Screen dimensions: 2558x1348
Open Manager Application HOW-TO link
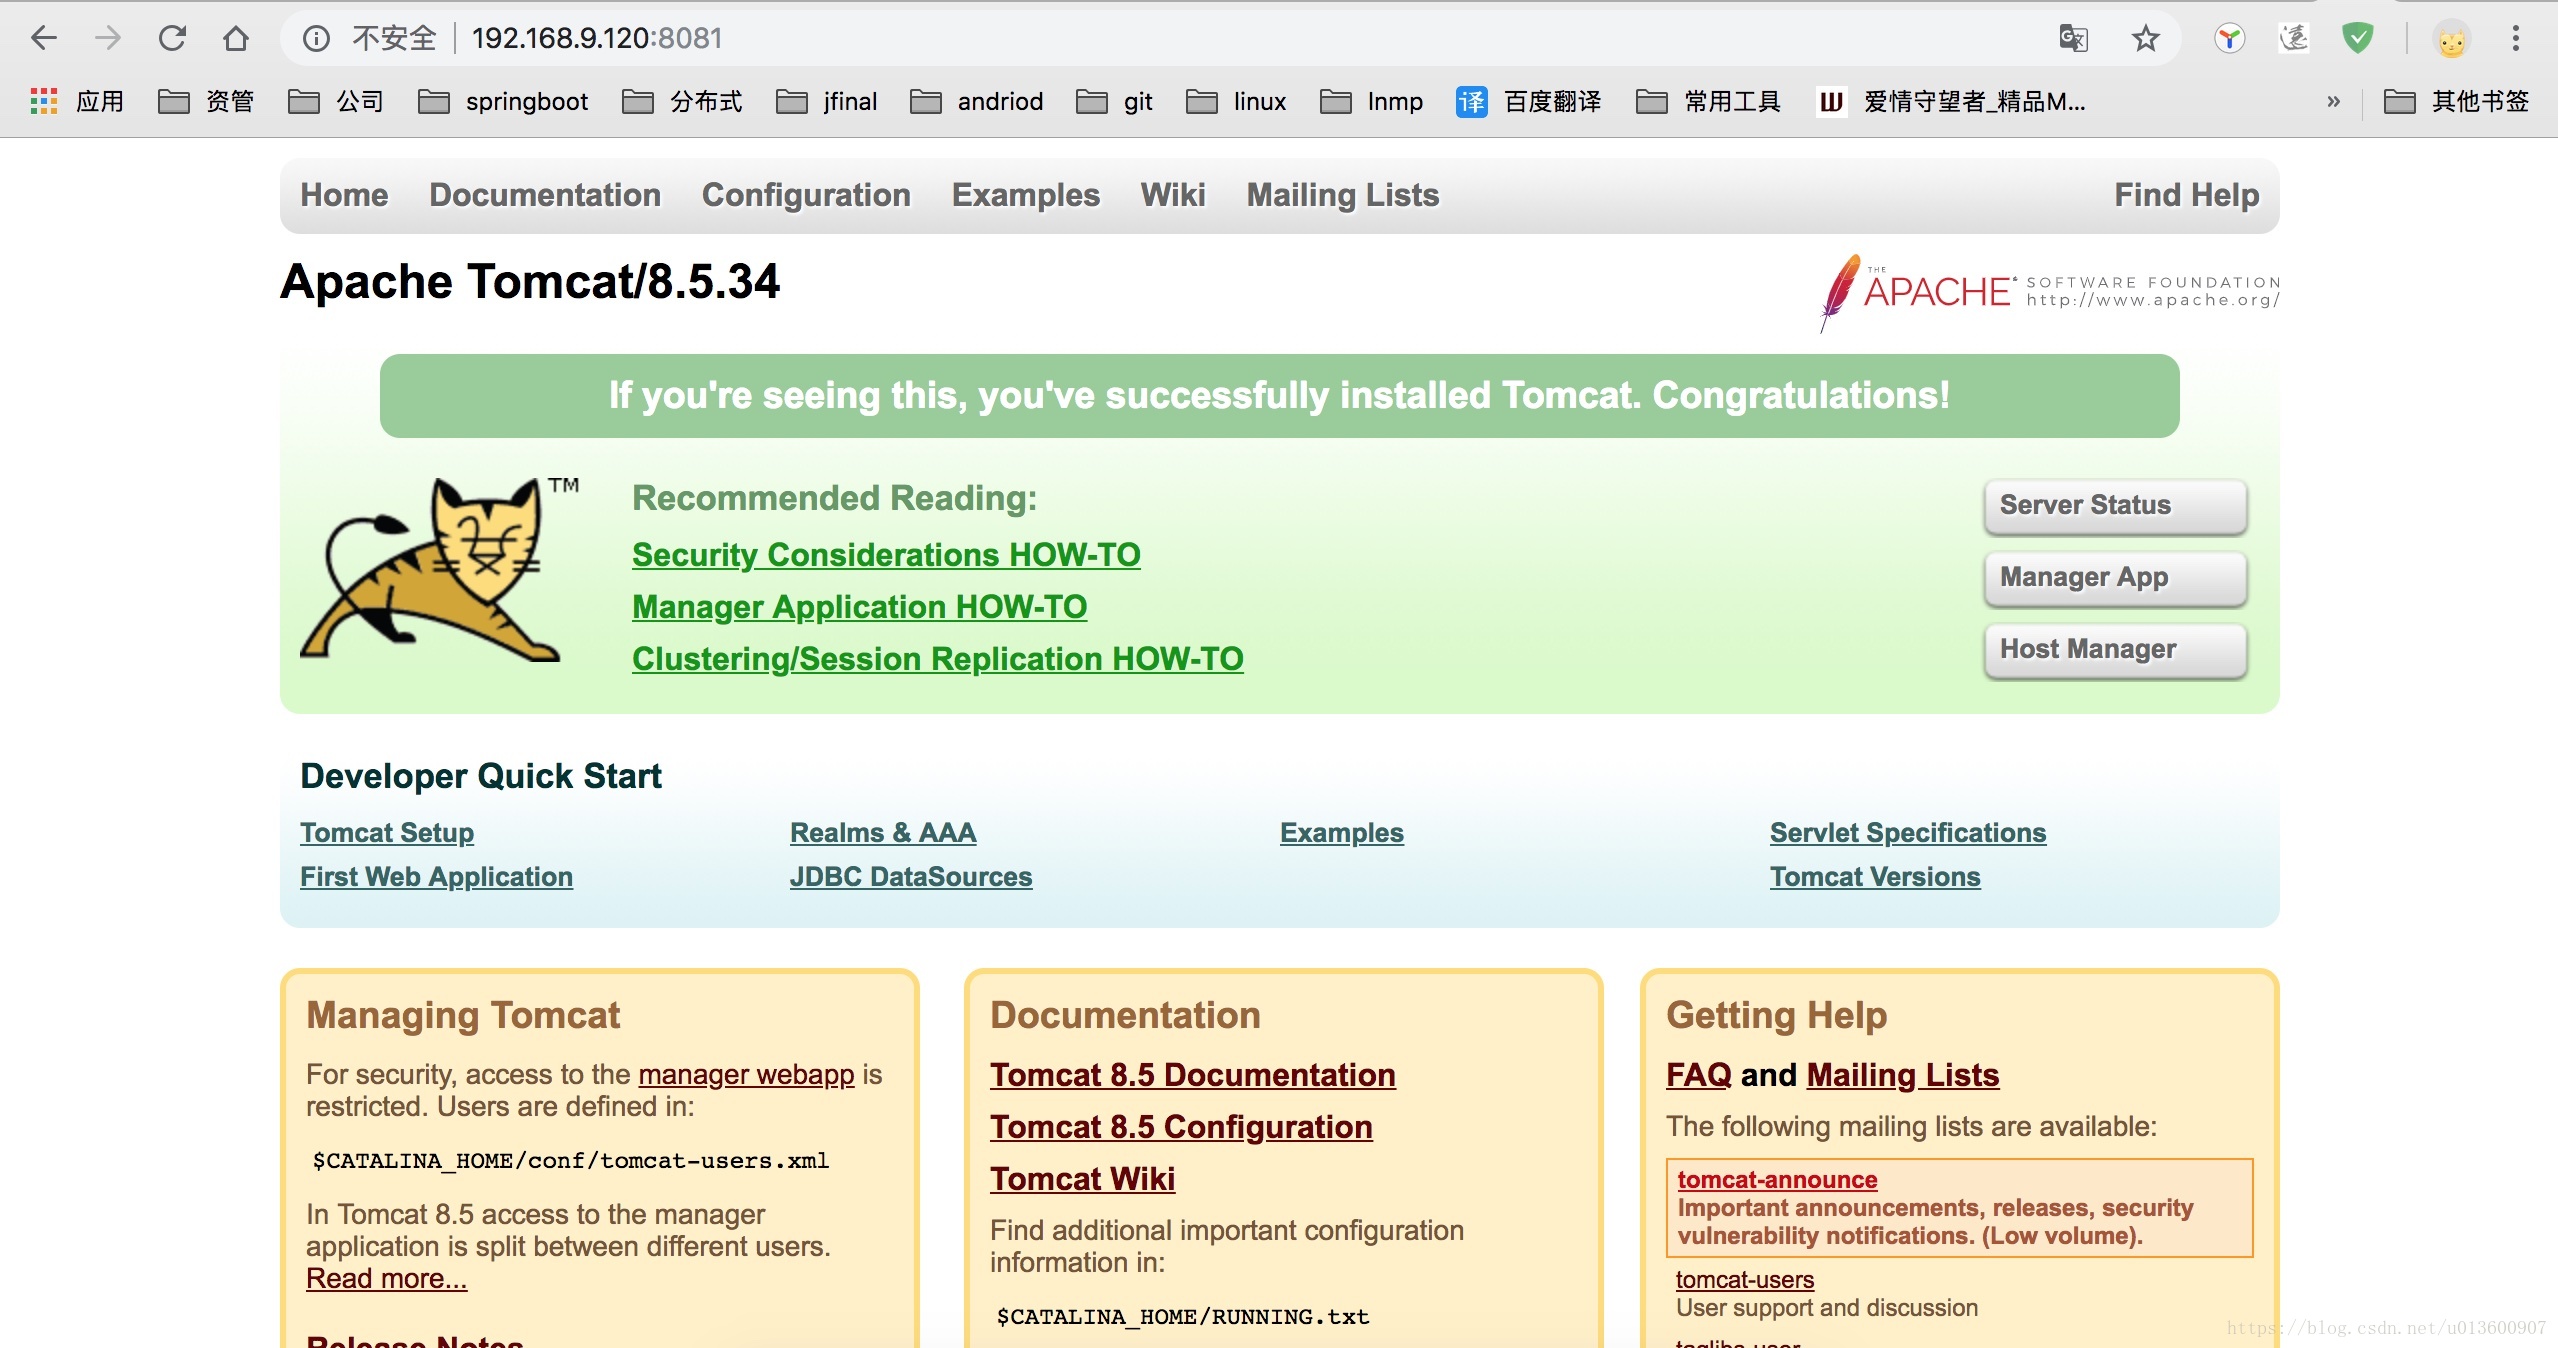(859, 607)
